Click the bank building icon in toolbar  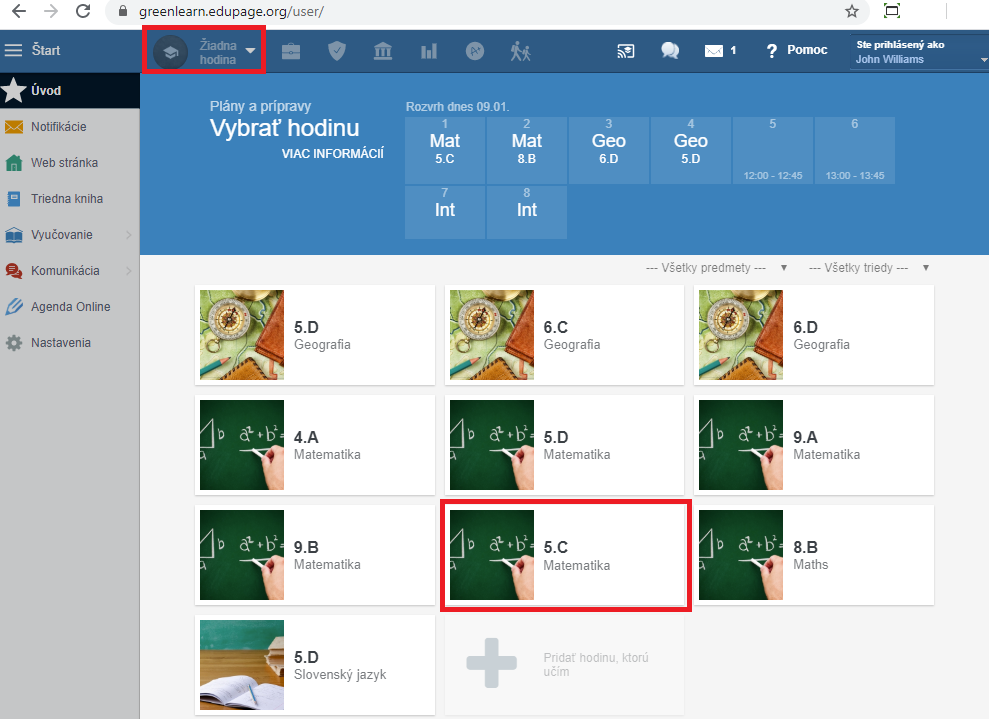(383, 51)
